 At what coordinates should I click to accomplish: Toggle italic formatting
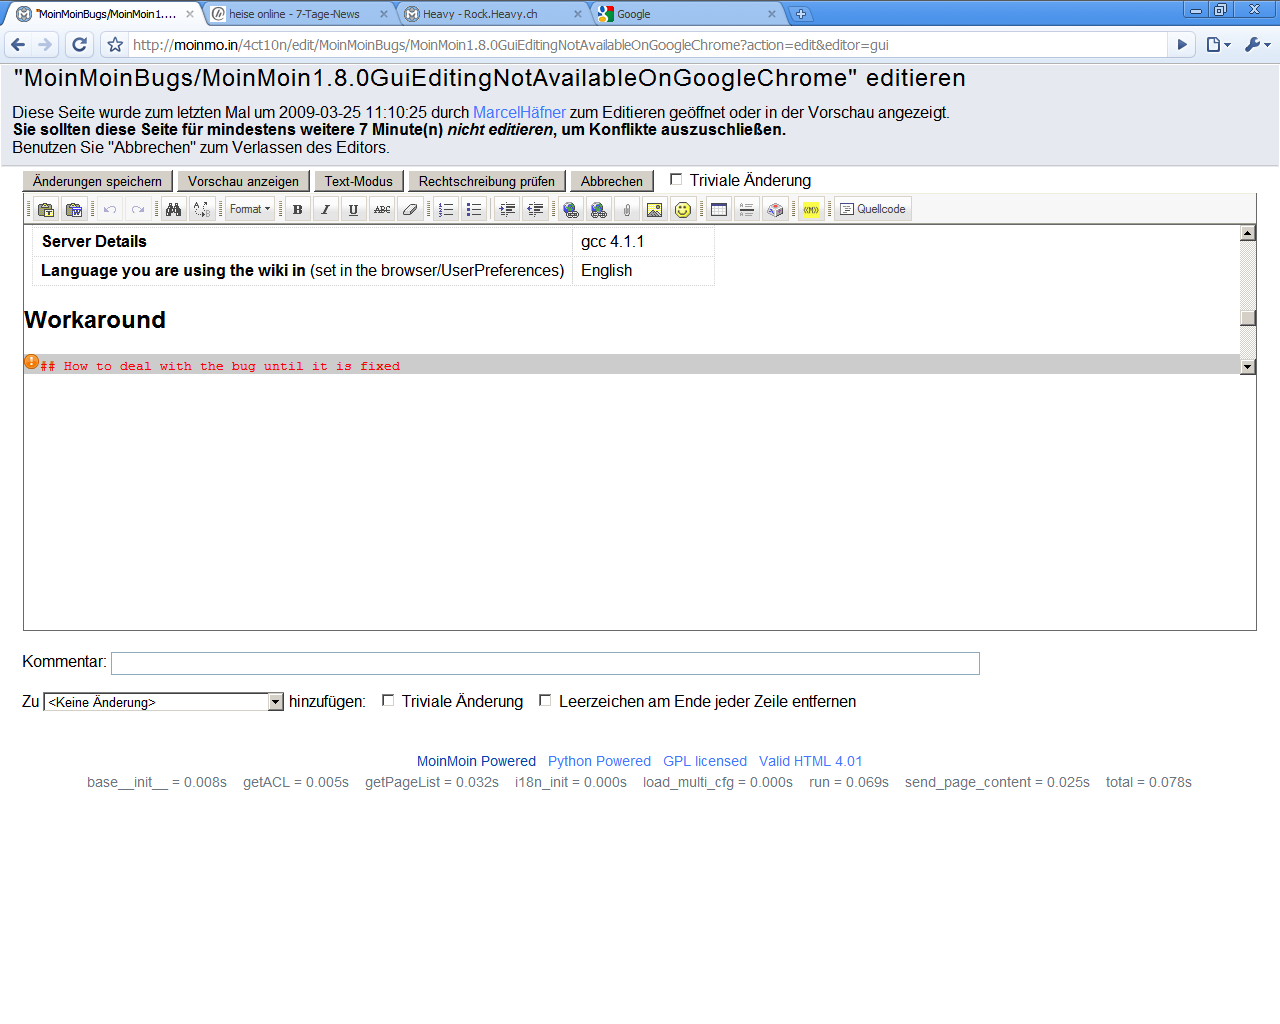pyautogui.click(x=326, y=209)
